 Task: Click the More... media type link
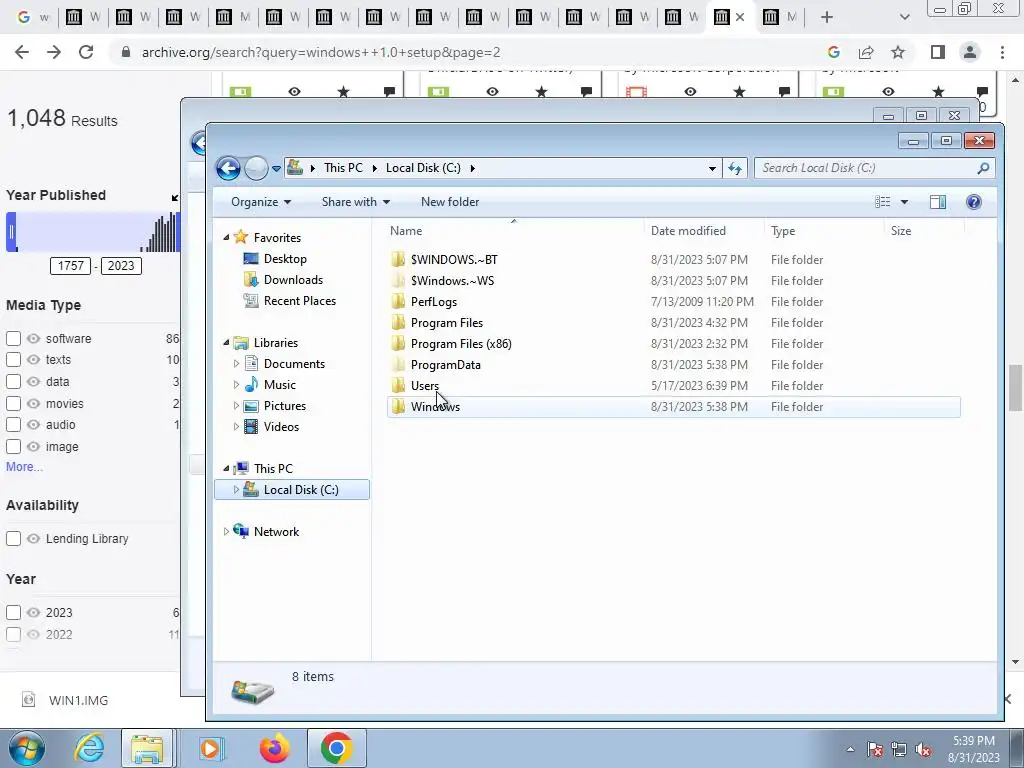click(24, 467)
